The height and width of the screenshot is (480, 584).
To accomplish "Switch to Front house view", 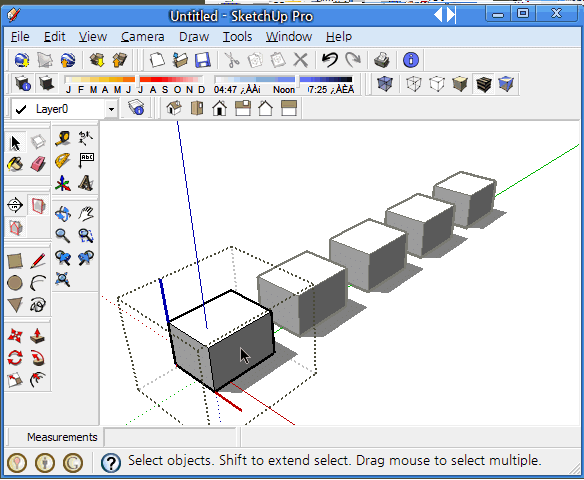I will pos(220,108).
